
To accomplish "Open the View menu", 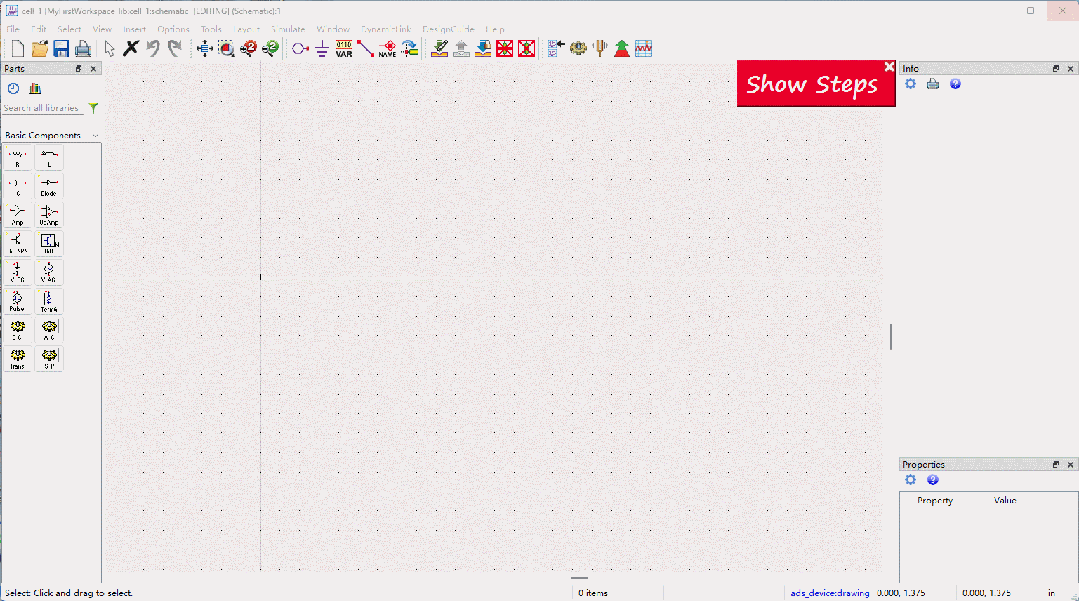I will [102, 29].
